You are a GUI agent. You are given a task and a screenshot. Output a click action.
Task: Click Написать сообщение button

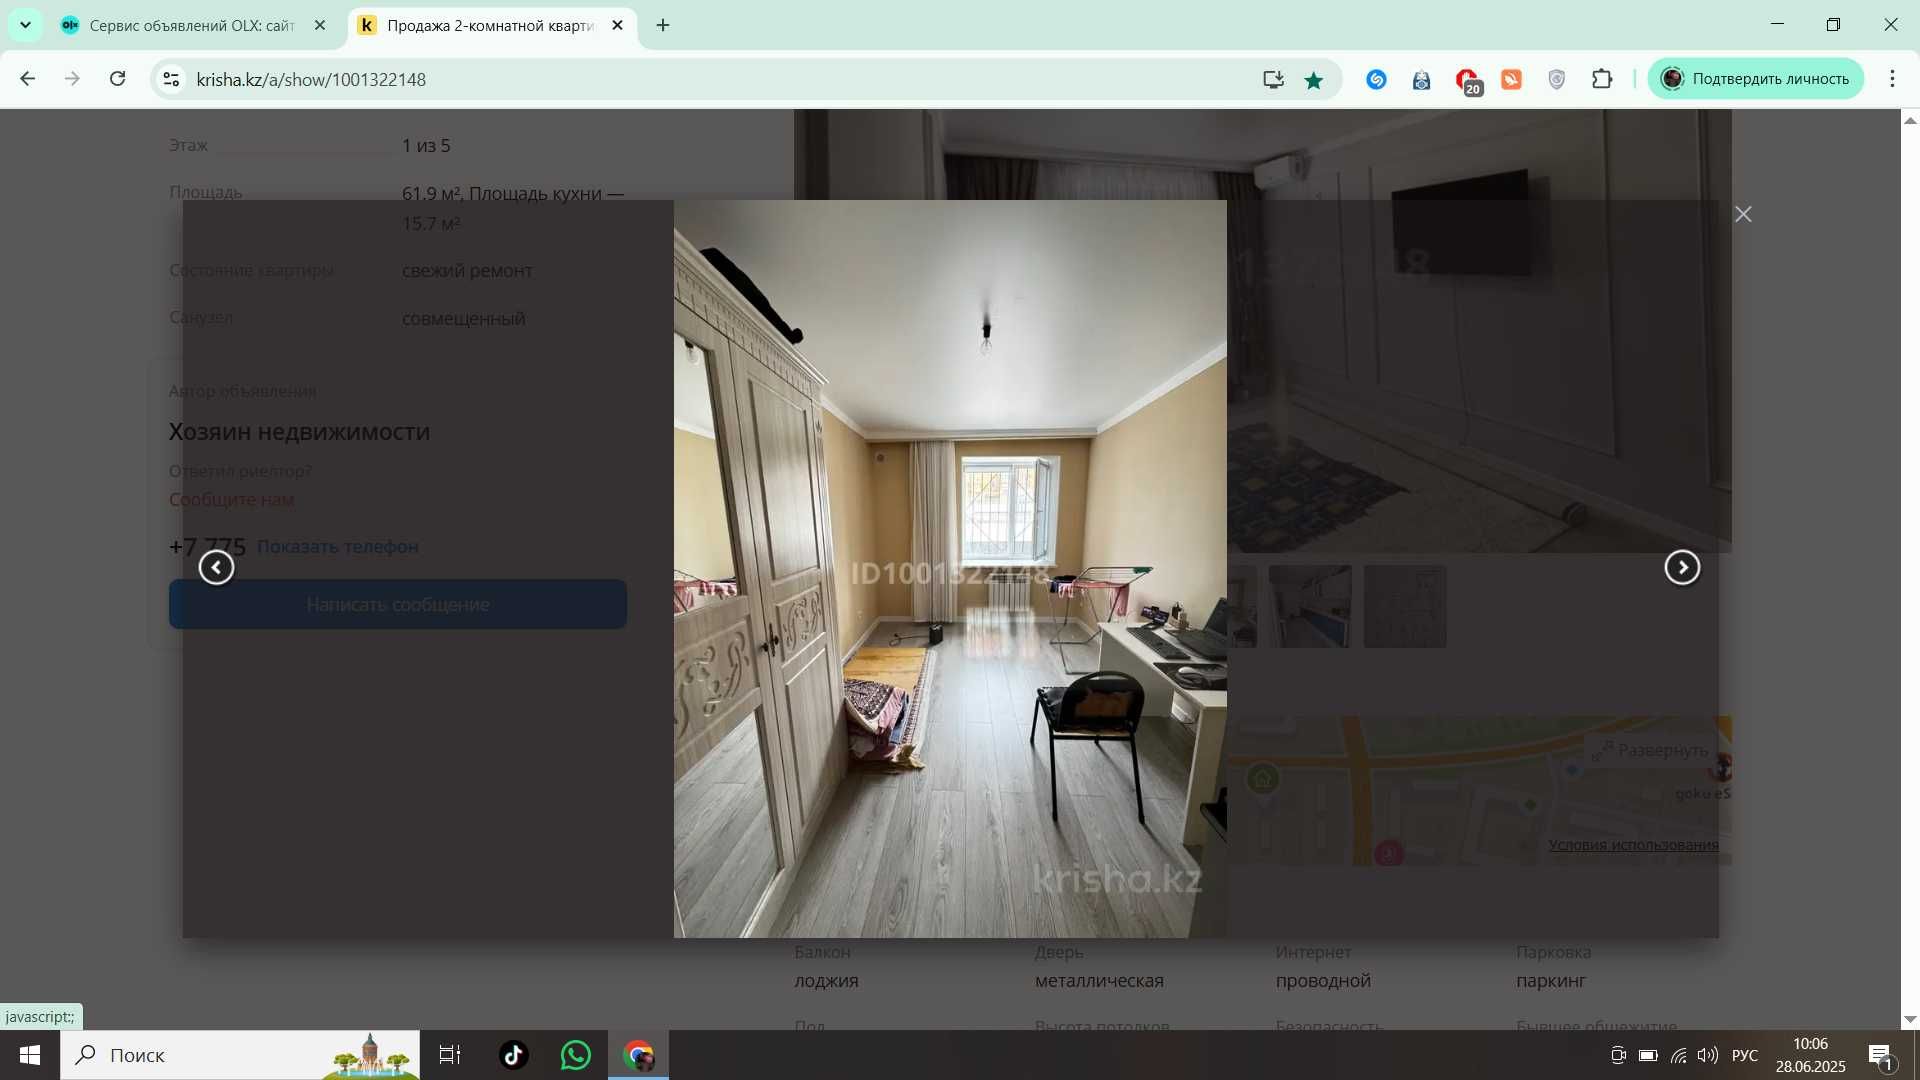tap(398, 604)
